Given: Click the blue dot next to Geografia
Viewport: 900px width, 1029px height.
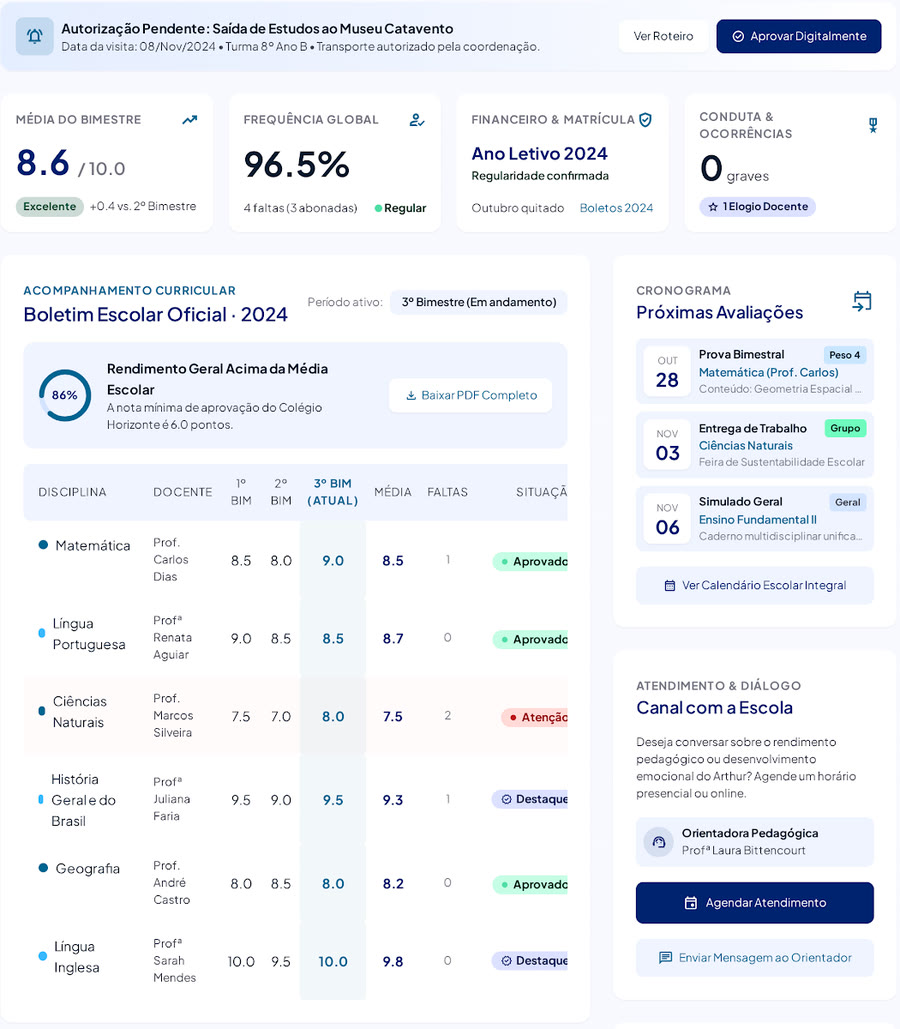Looking at the screenshot, I should click(43, 868).
